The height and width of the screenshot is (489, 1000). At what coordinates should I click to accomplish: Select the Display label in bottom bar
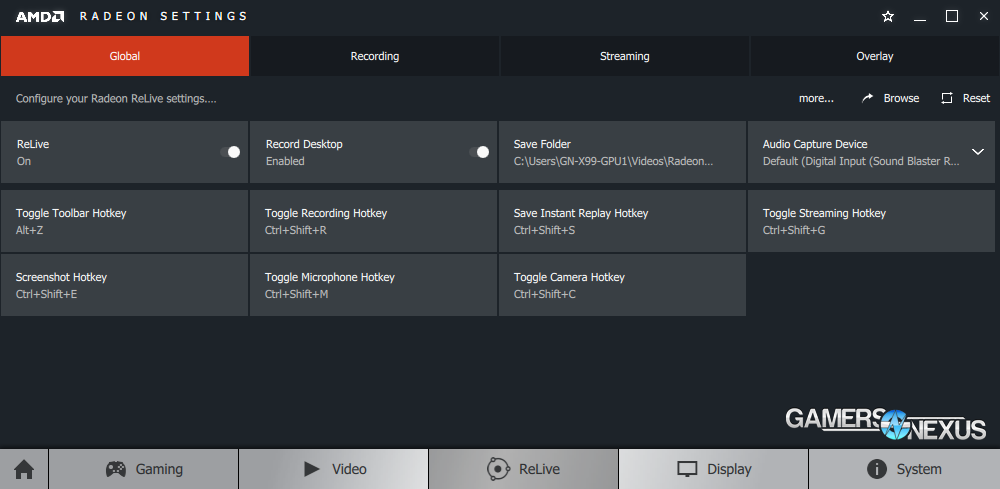[x=729, y=470]
